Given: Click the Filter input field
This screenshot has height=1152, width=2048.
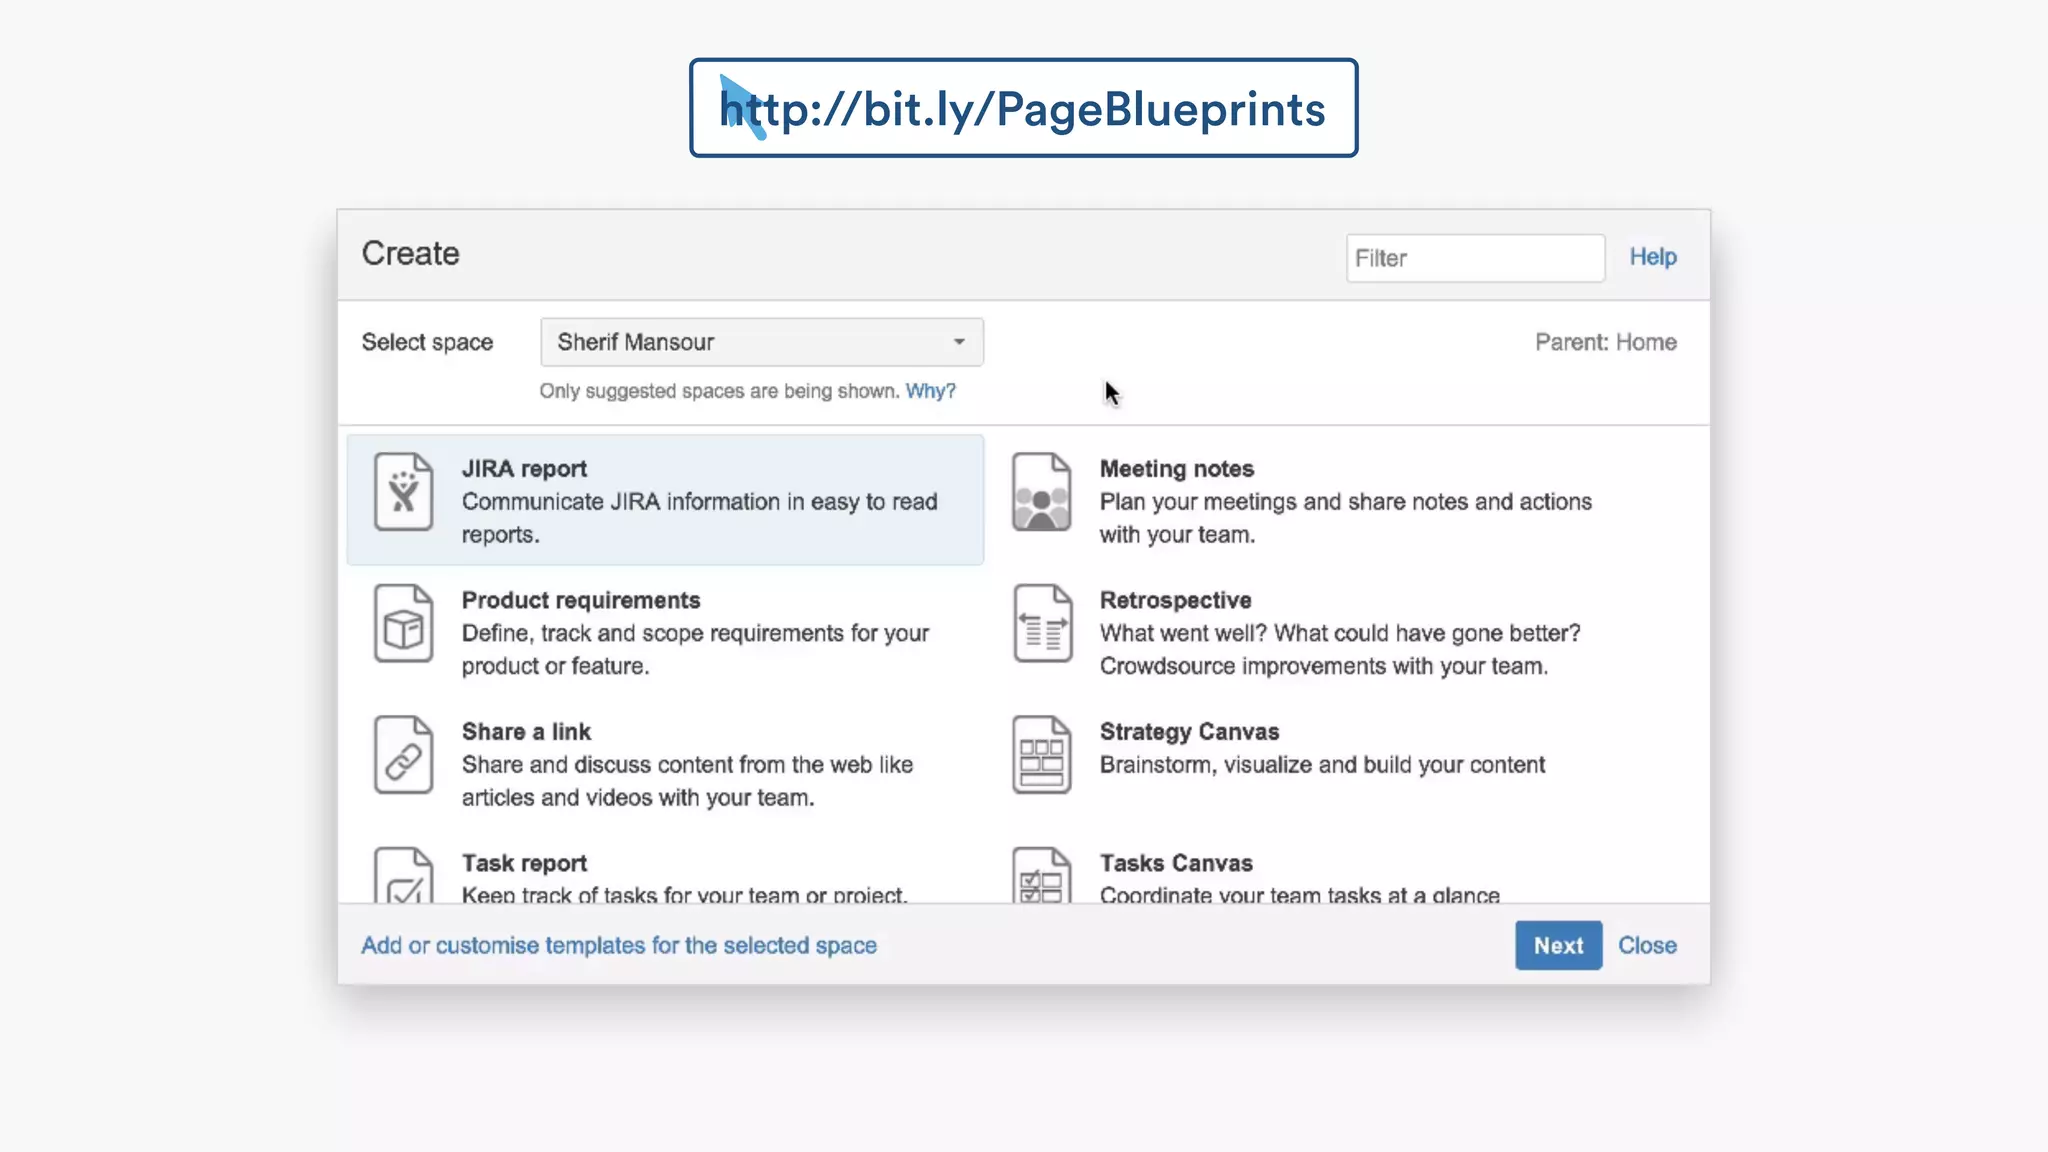Looking at the screenshot, I should click(1475, 258).
